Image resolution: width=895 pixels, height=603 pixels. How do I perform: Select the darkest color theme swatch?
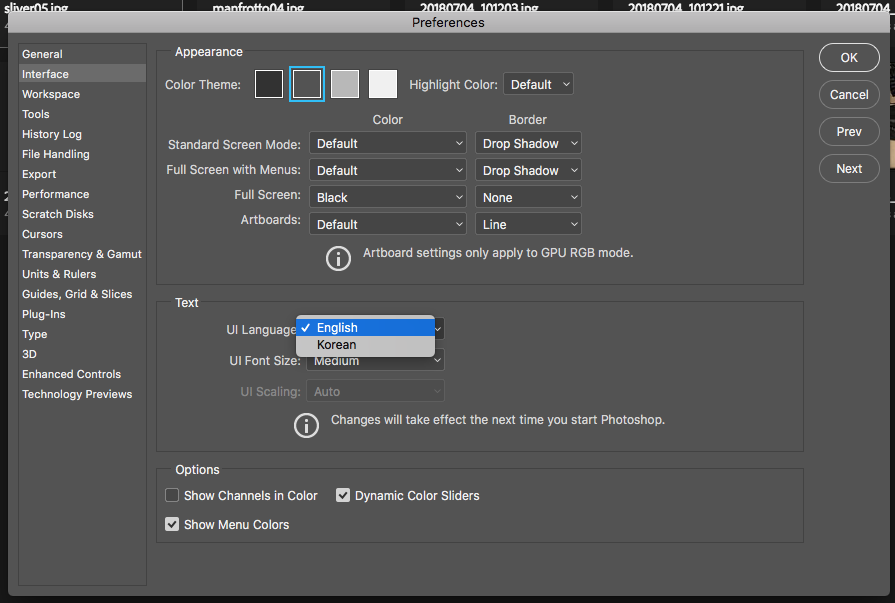click(x=269, y=85)
